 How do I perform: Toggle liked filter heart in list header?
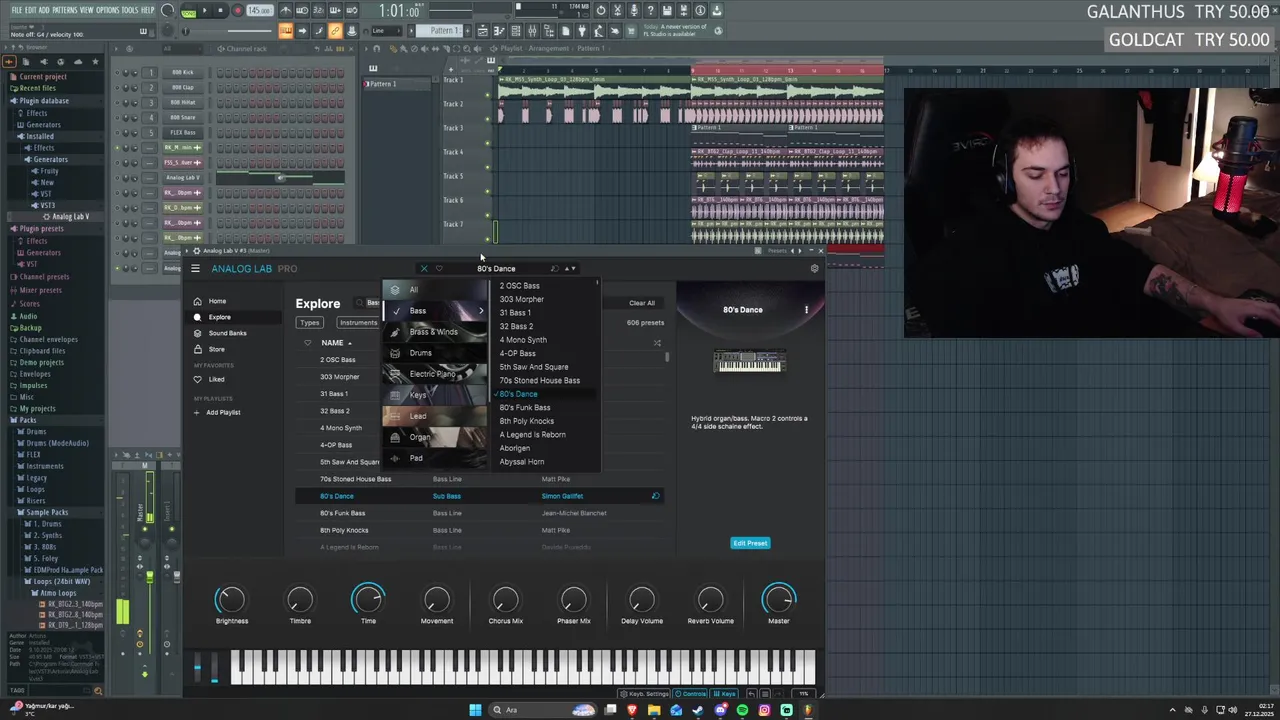pyautogui.click(x=307, y=343)
